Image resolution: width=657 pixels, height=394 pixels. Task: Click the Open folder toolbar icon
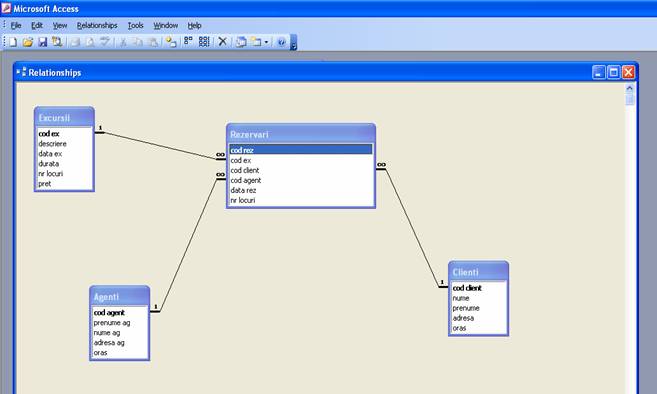[28, 42]
